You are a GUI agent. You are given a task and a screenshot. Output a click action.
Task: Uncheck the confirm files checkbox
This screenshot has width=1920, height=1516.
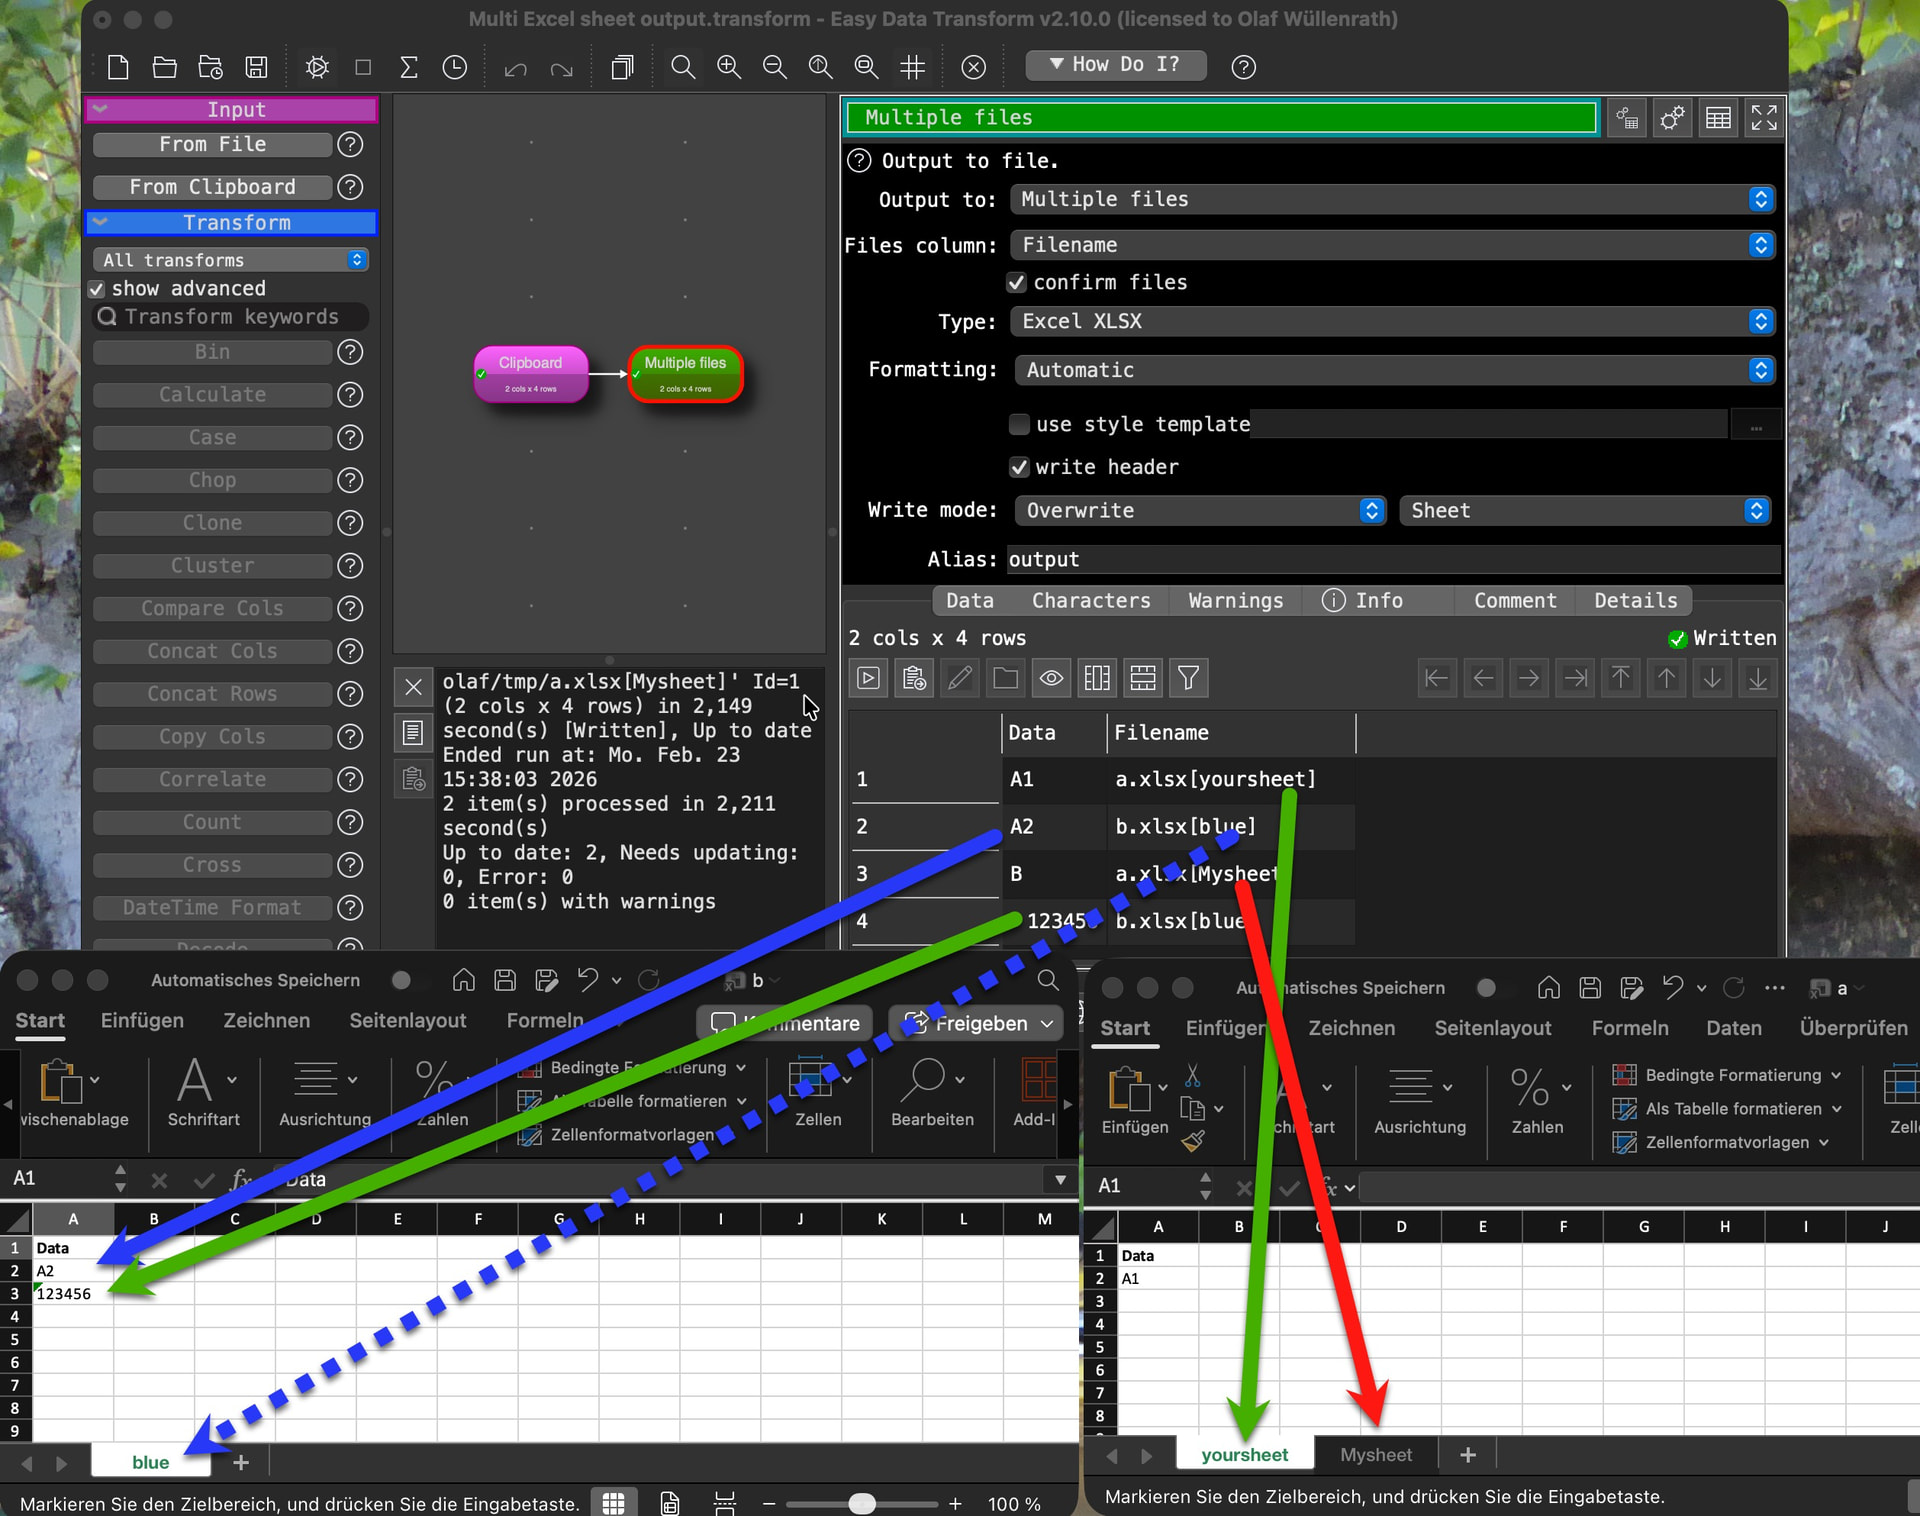[x=1017, y=282]
